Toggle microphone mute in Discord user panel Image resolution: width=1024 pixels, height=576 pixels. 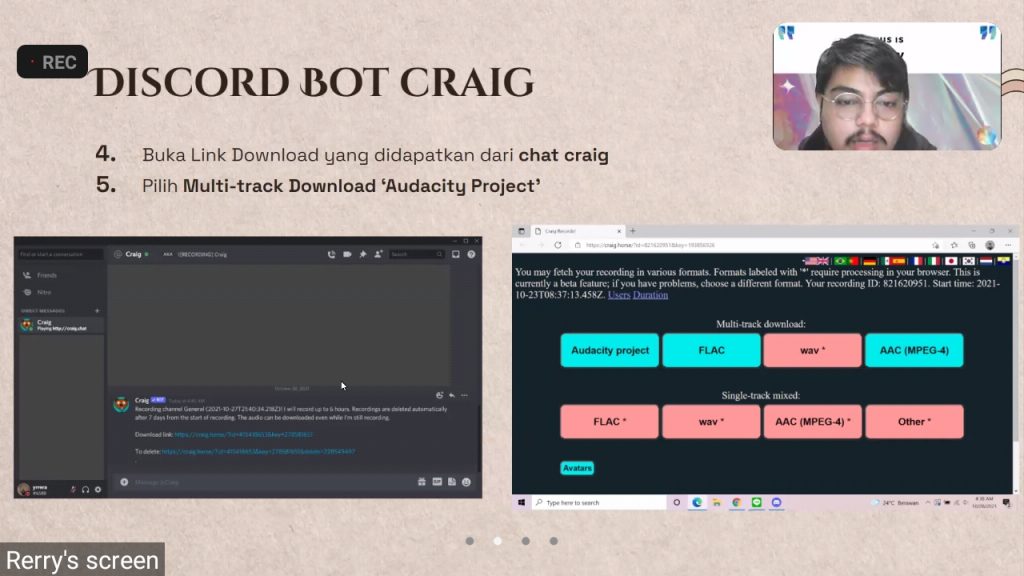pyautogui.click(x=73, y=489)
